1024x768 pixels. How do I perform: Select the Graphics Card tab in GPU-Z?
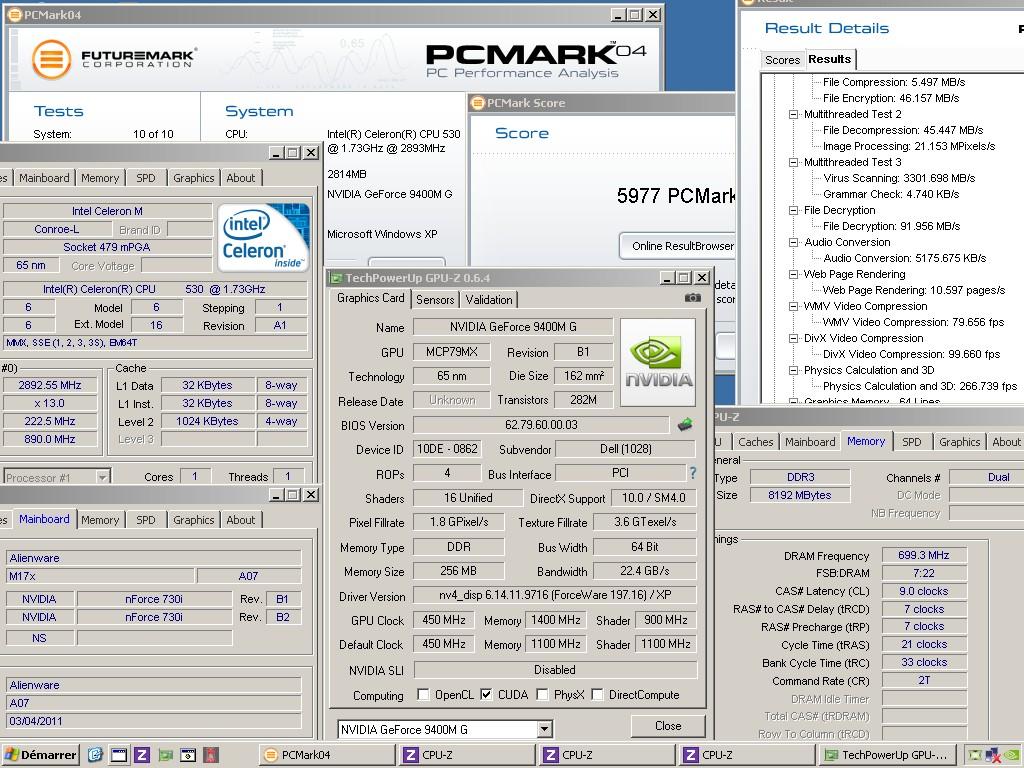[x=370, y=298]
